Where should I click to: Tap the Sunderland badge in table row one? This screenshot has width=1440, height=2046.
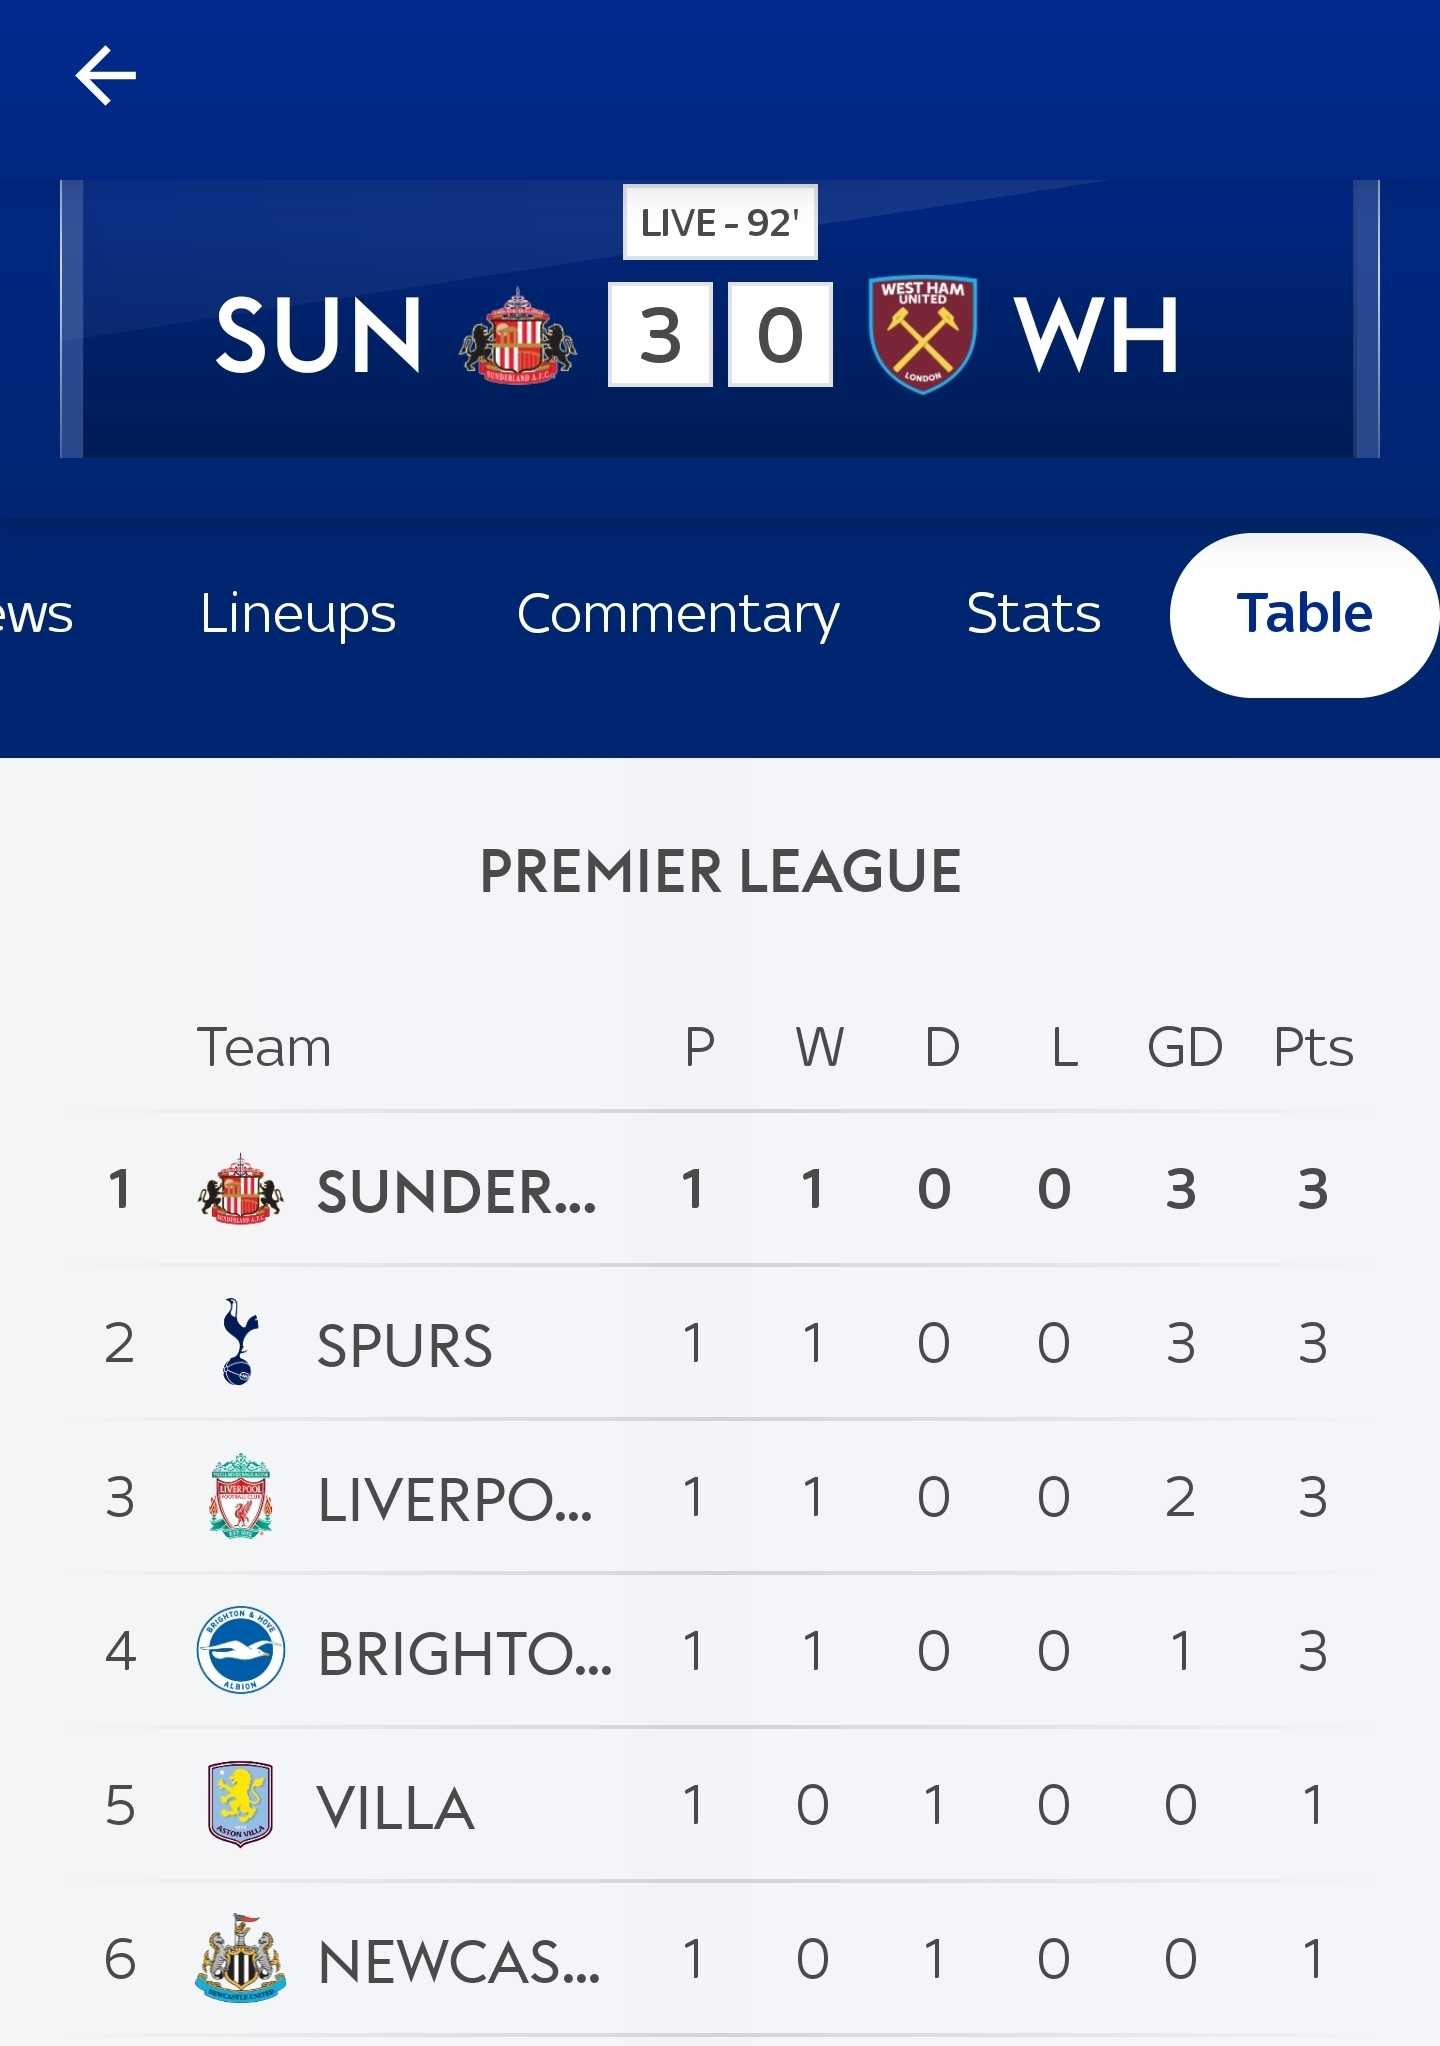point(240,1190)
